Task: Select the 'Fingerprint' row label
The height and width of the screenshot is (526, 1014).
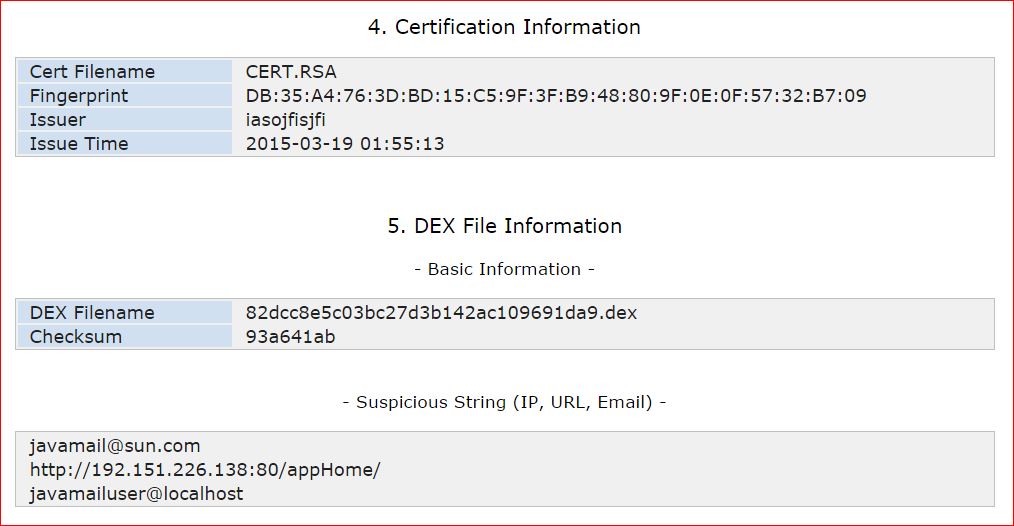Action: click(79, 96)
